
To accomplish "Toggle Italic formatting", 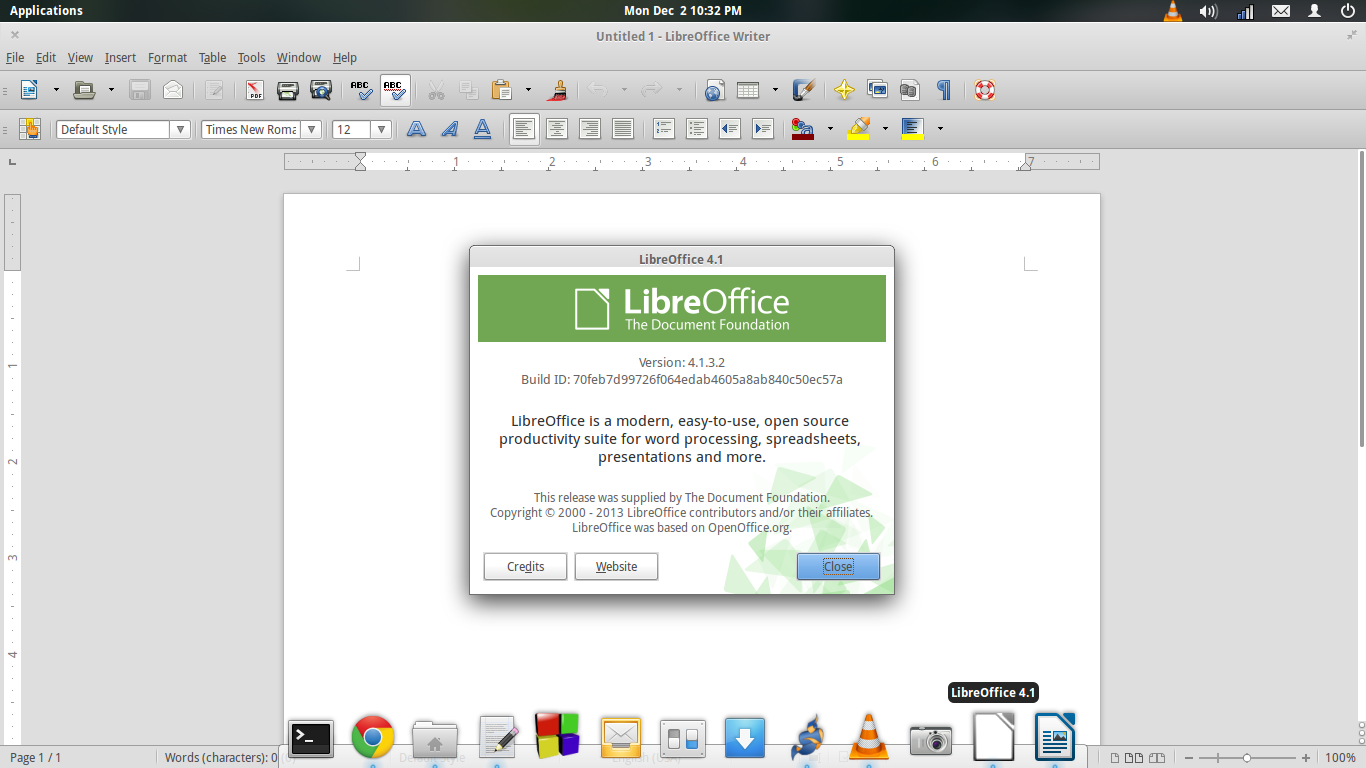I will coord(449,129).
